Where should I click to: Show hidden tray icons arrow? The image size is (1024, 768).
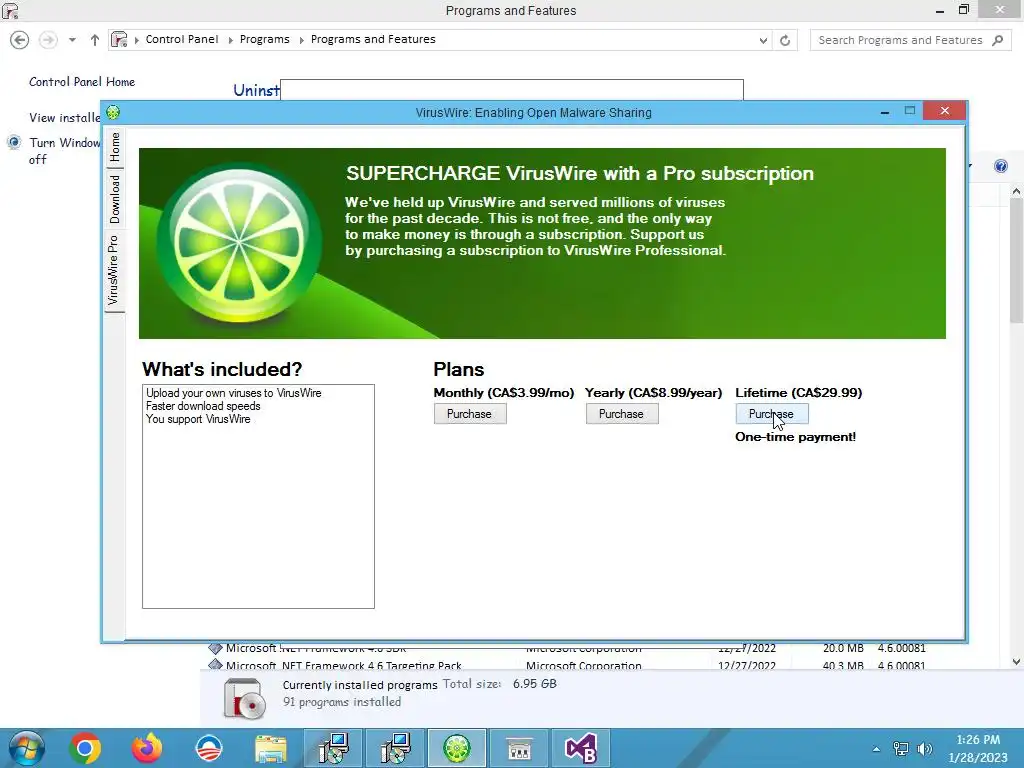coord(876,749)
